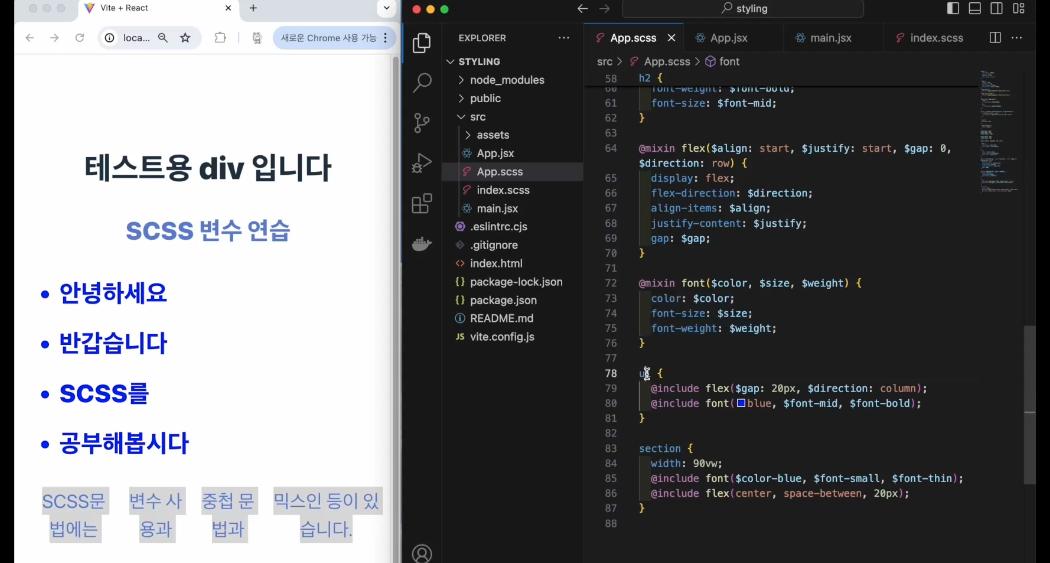Open package-lock.json file
1050x563 pixels.
[514, 282]
